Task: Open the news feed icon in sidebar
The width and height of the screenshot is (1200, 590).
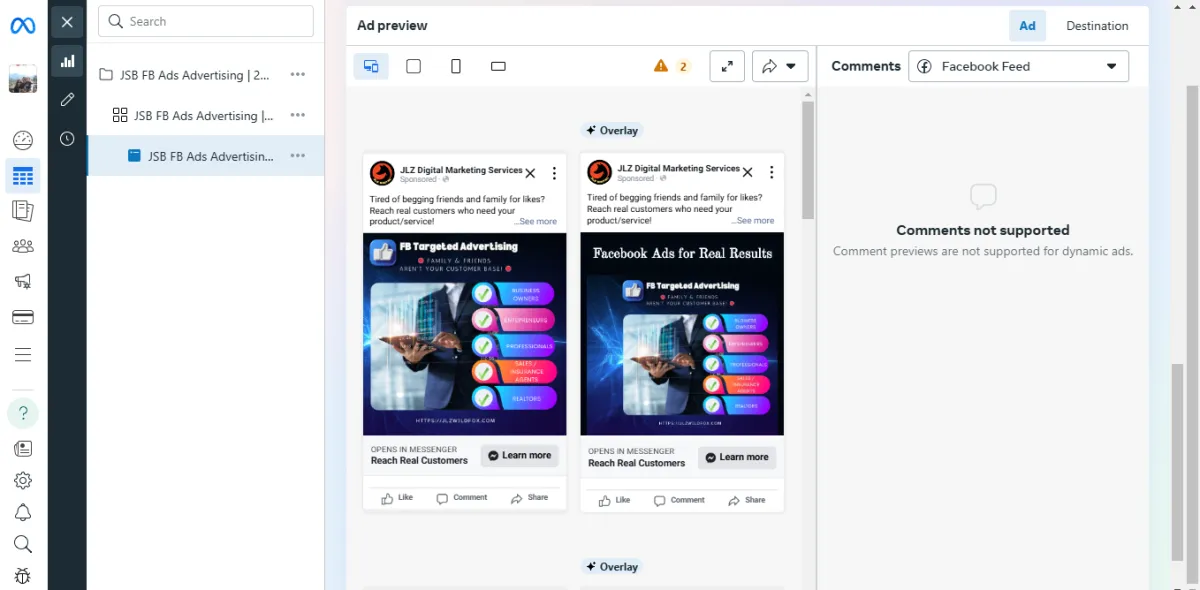Action: 23,449
